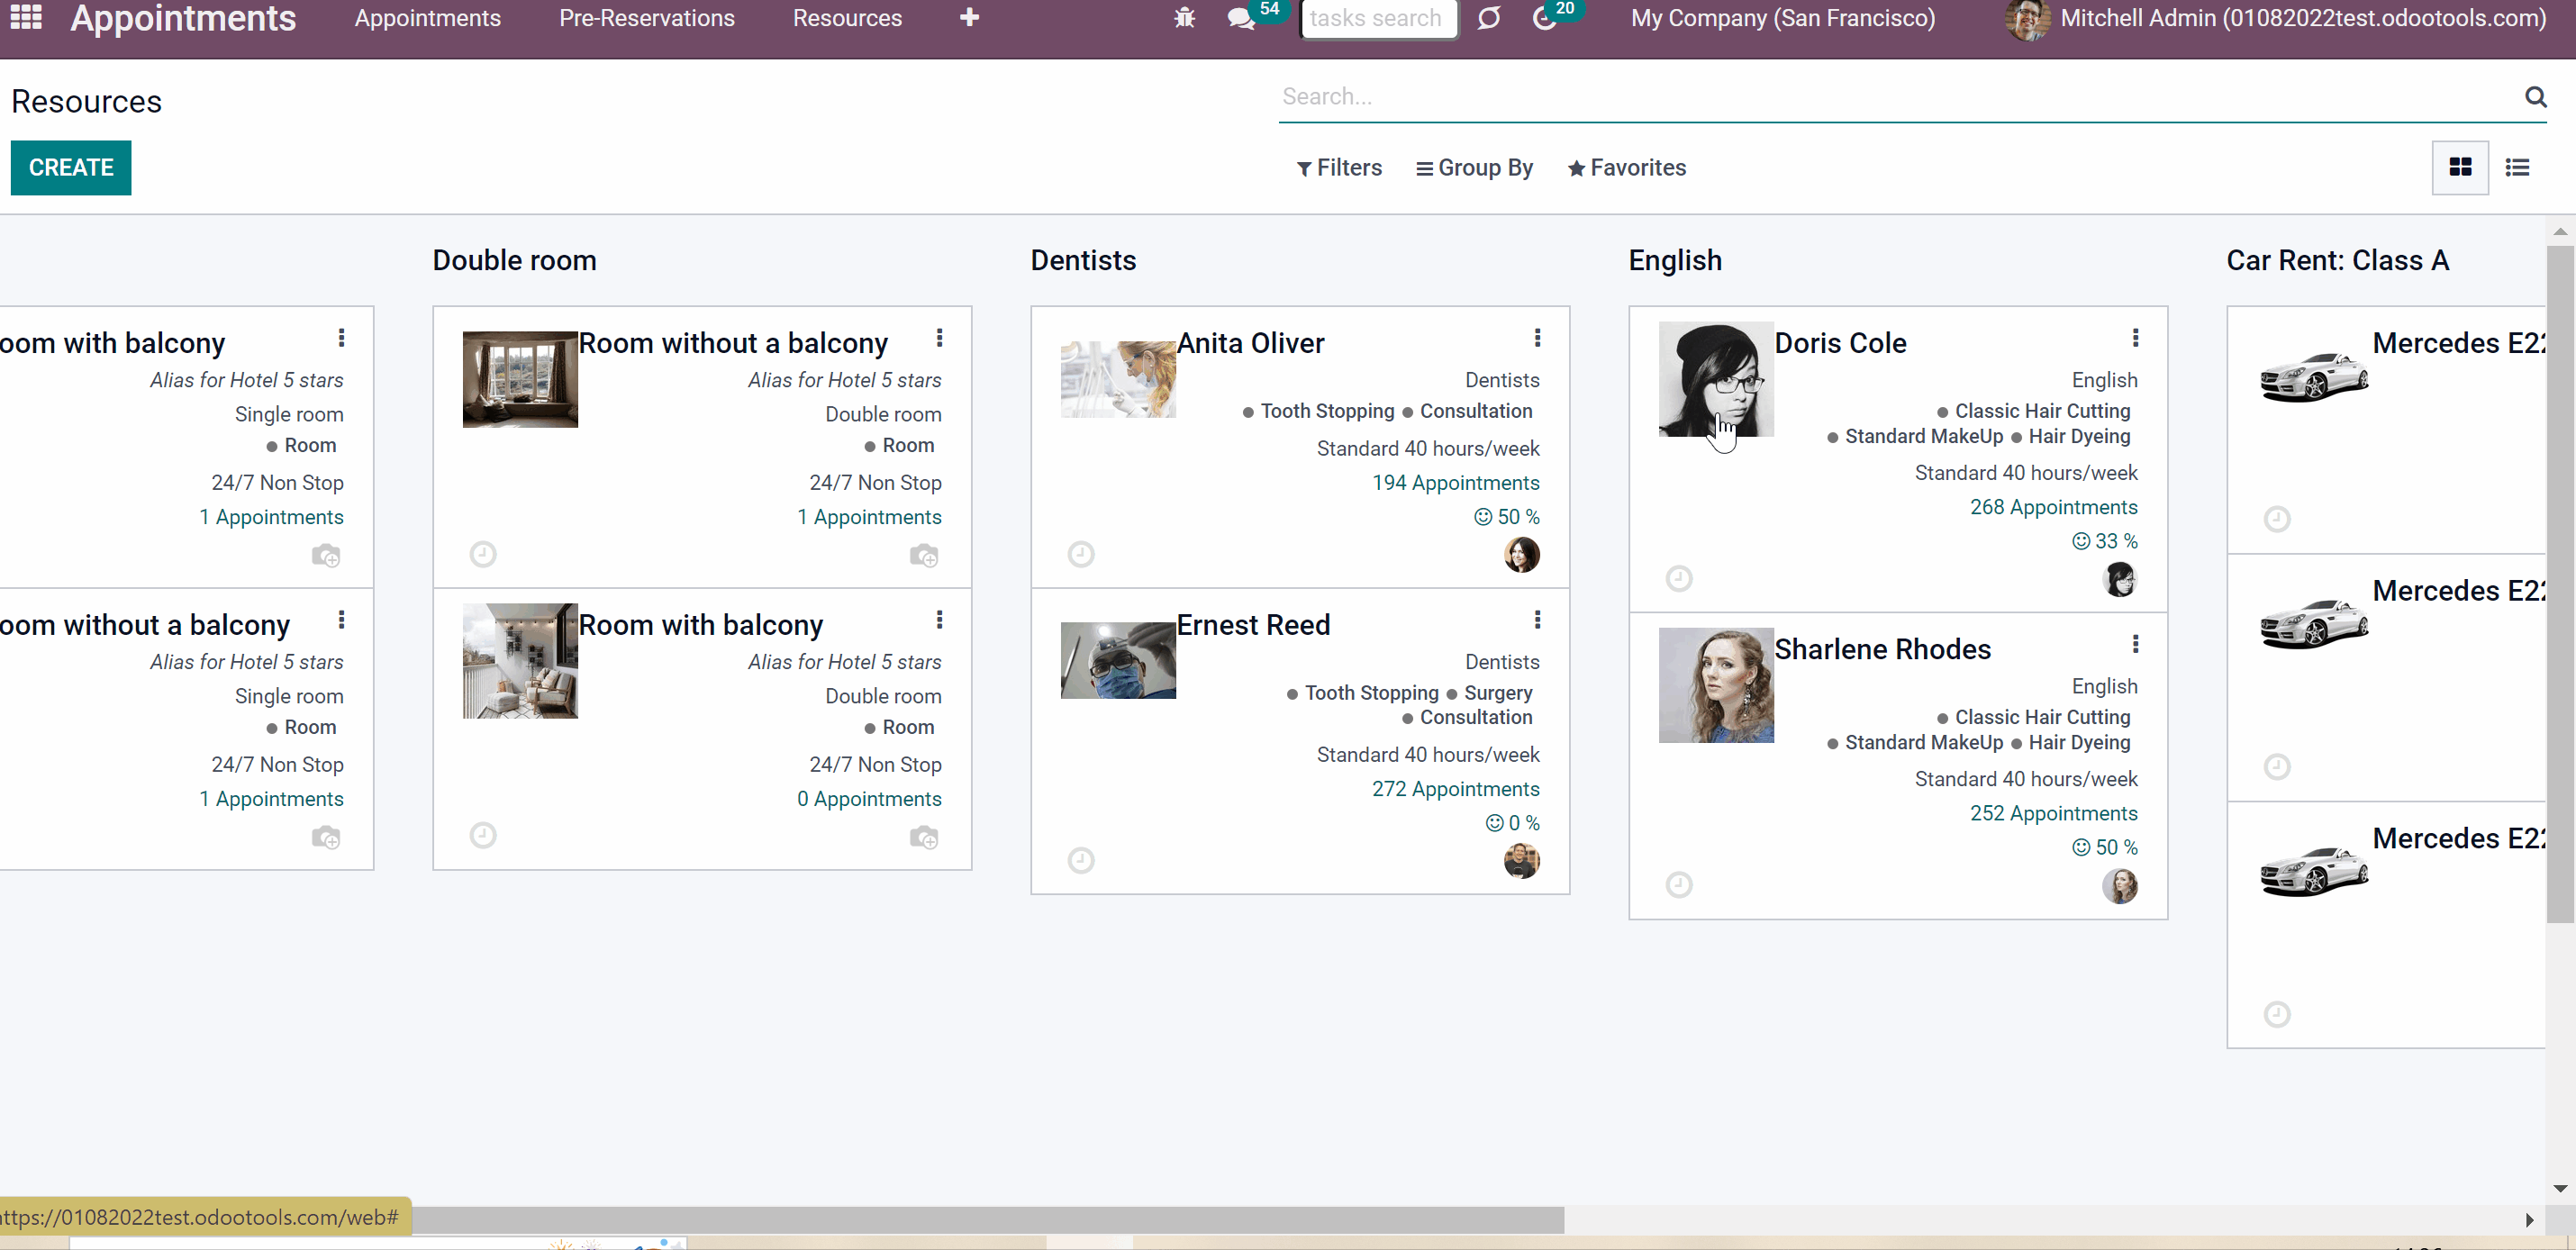
Task: Open the Mitchell Admin user menu
Action: pos(2276,18)
